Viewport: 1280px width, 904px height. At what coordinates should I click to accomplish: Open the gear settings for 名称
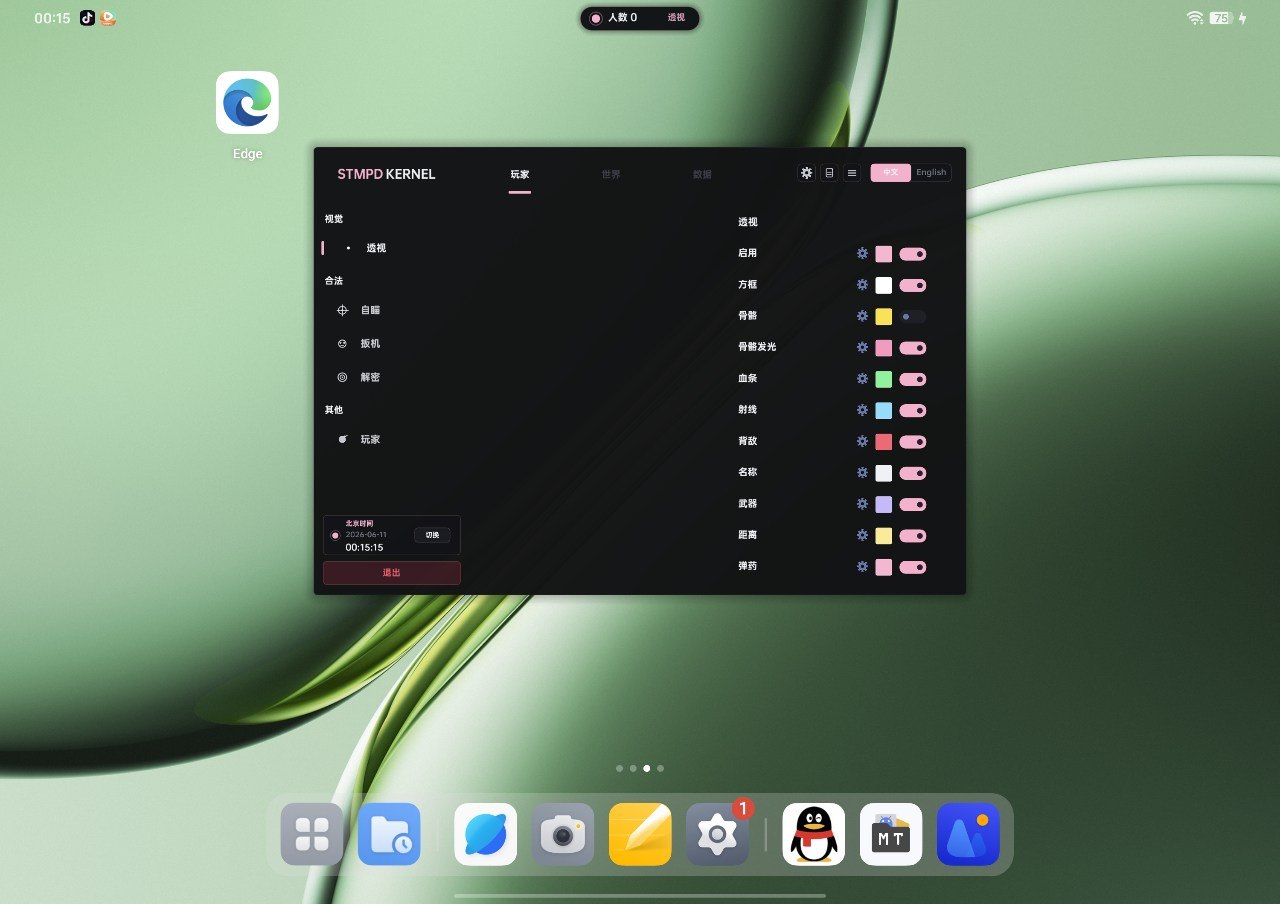click(x=862, y=473)
